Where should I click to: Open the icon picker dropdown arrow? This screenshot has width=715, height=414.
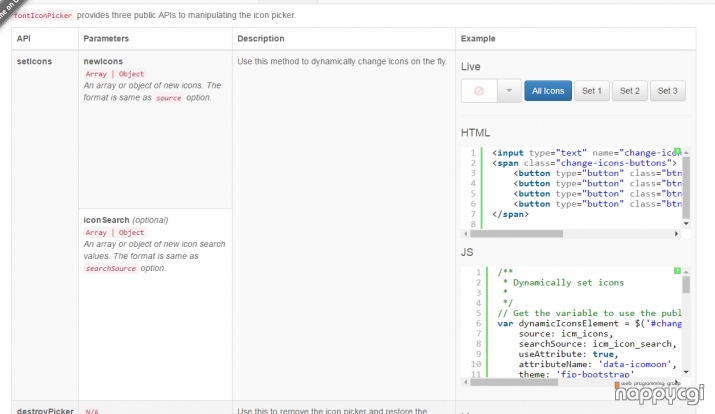tap(509, 91)
